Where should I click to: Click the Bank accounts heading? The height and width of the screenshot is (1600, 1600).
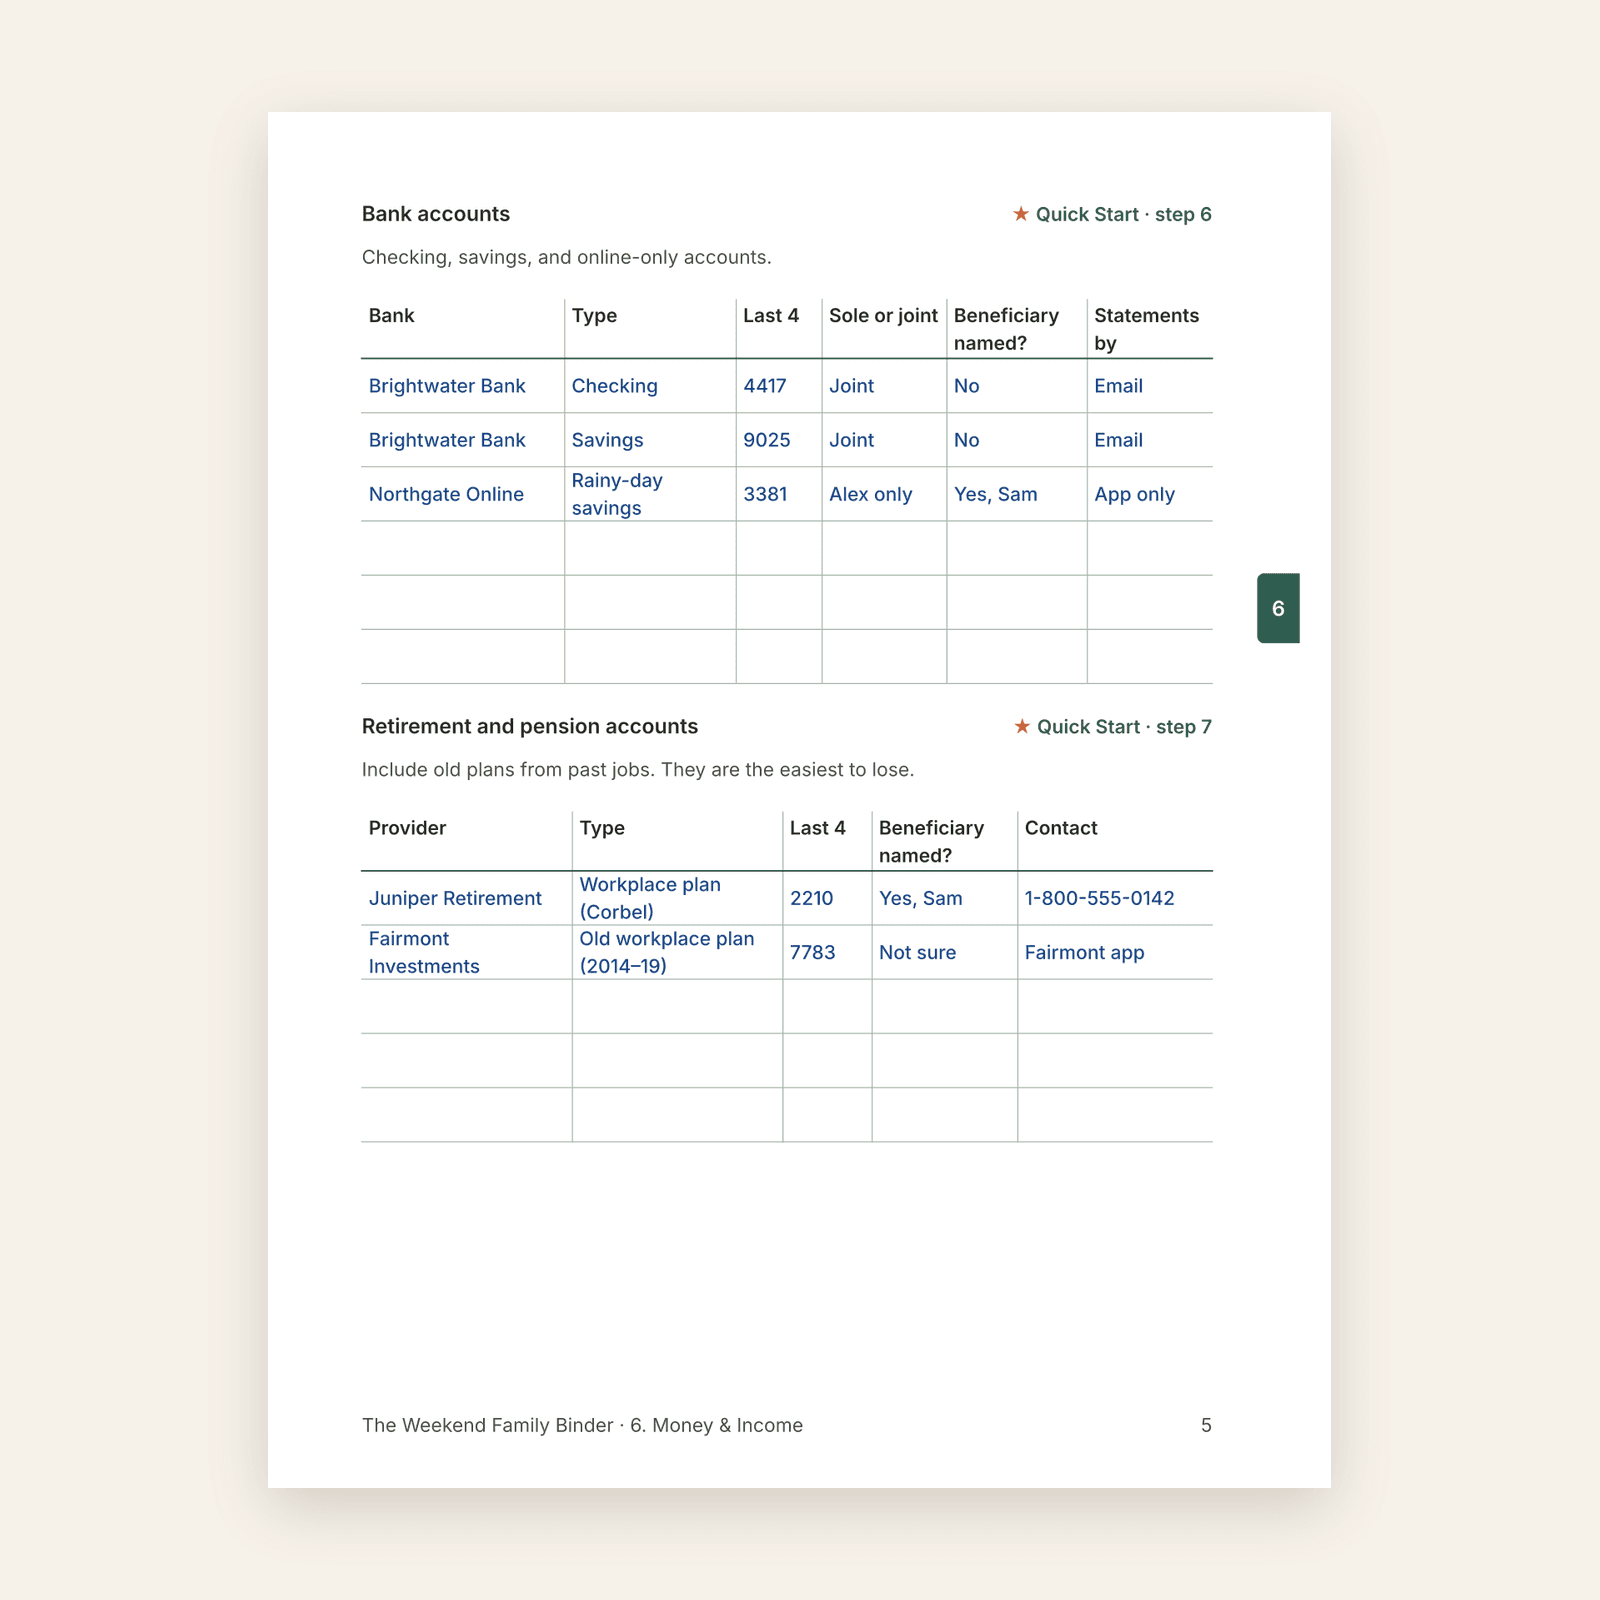pos(436,214)
